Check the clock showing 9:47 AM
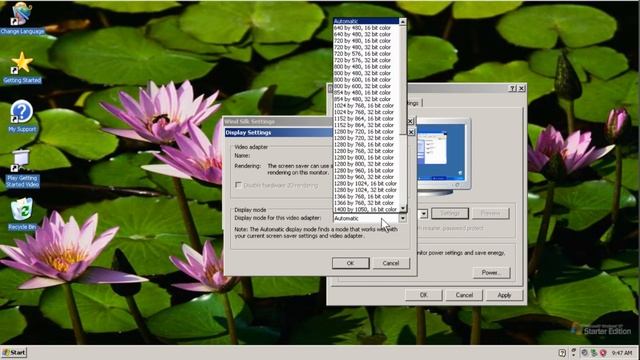The image size is (640, 360). 622,353
